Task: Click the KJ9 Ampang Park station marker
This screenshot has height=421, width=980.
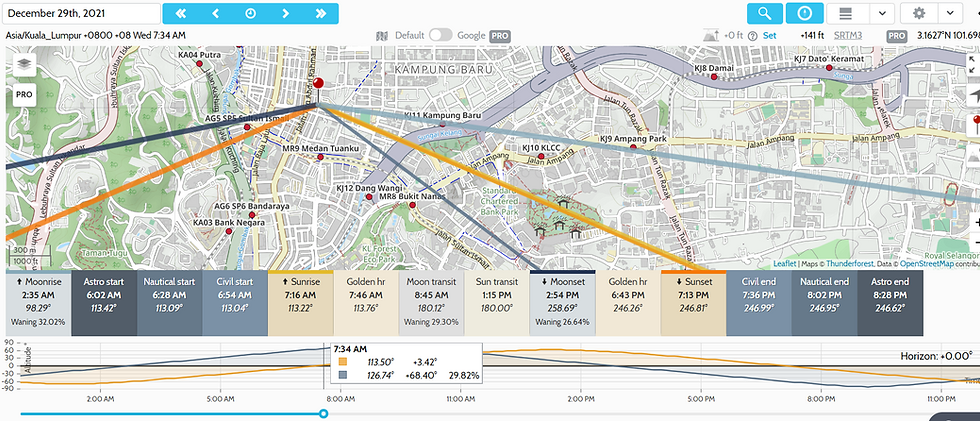Action: [633, 147]
